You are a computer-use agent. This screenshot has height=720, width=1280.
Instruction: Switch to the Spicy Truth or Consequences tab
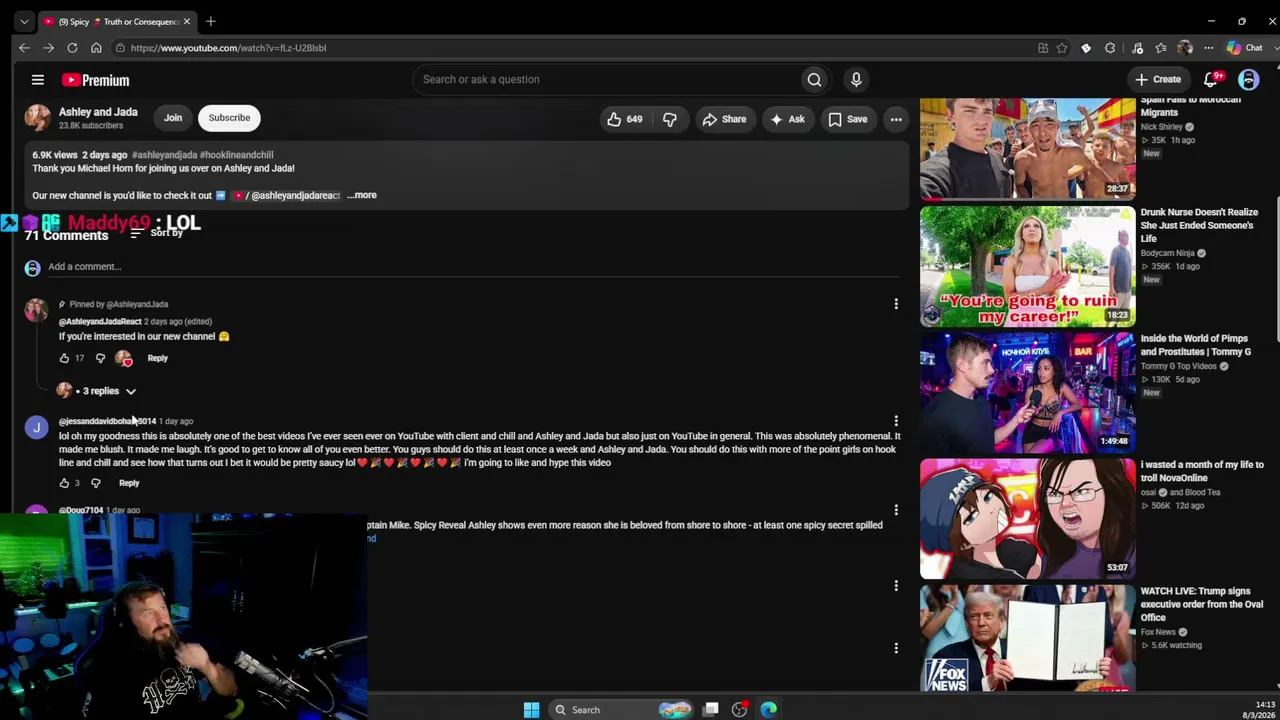[x=118, y=21]
